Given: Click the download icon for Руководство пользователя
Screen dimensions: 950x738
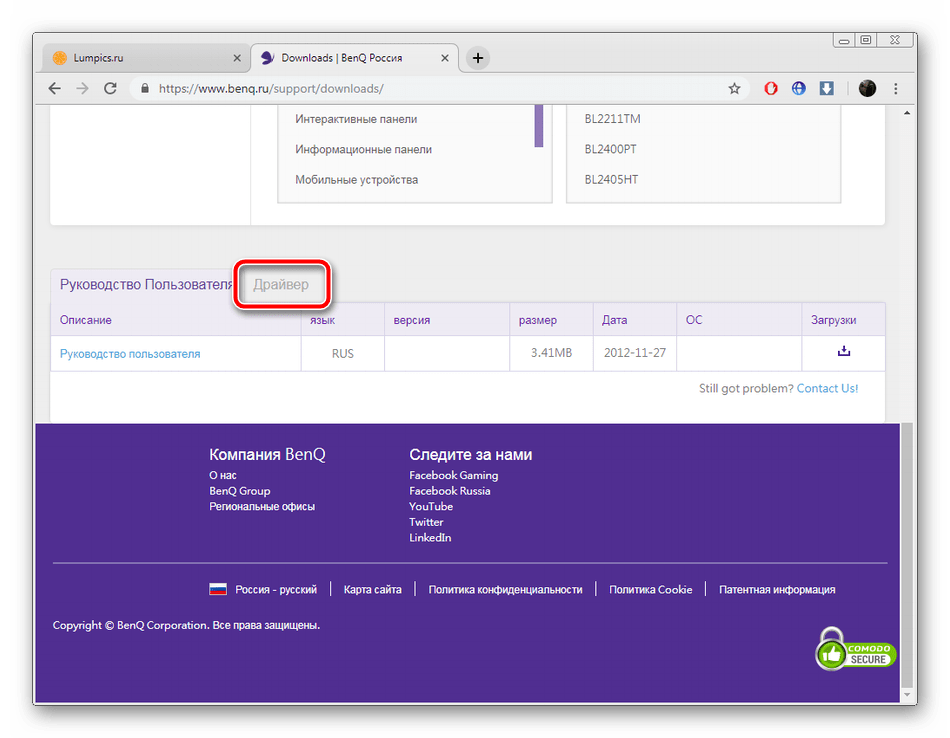Looking at the screenshot, I should (843, 352).
